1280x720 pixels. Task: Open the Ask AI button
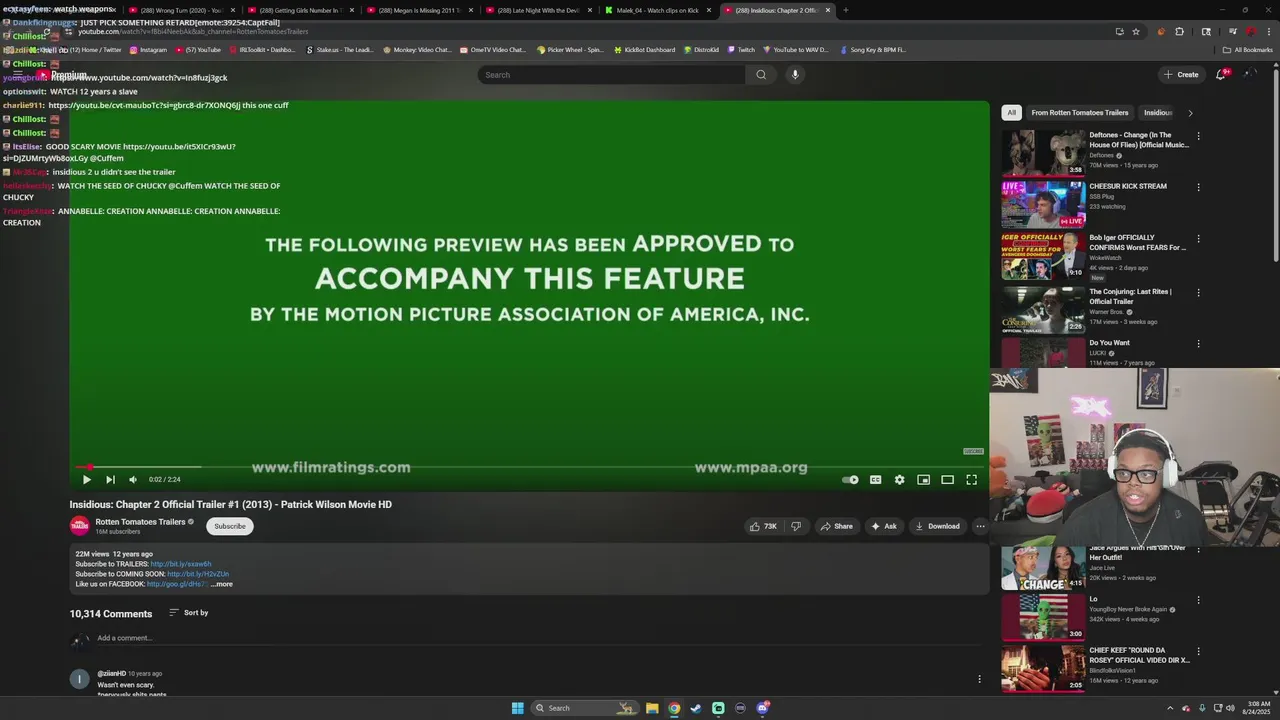(x=883, y=526)
